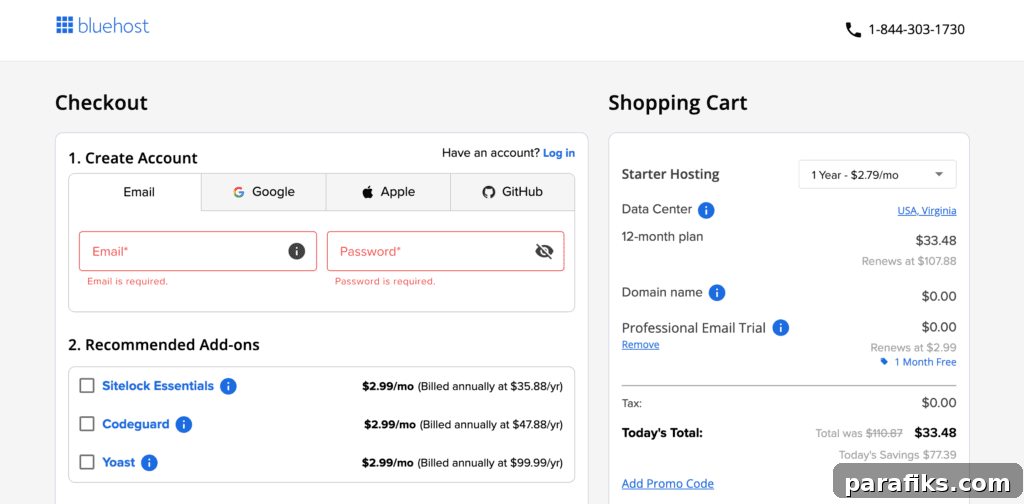1024x504 pixels.
Task: Click the struck-through $110.87 total
Action: click(884, 433)
